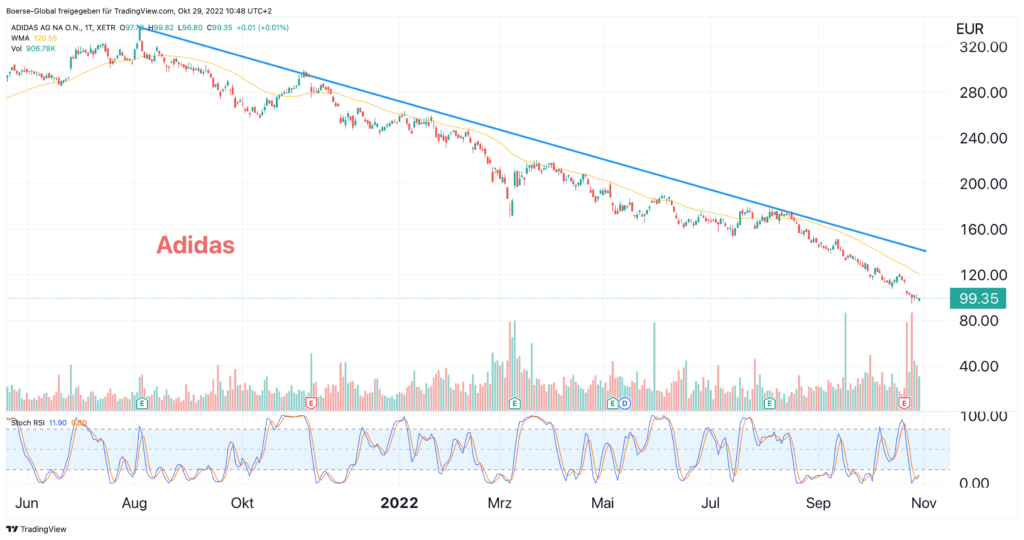
Task: Click the TradingView logo at bottom left
Action: click(37, 529)
